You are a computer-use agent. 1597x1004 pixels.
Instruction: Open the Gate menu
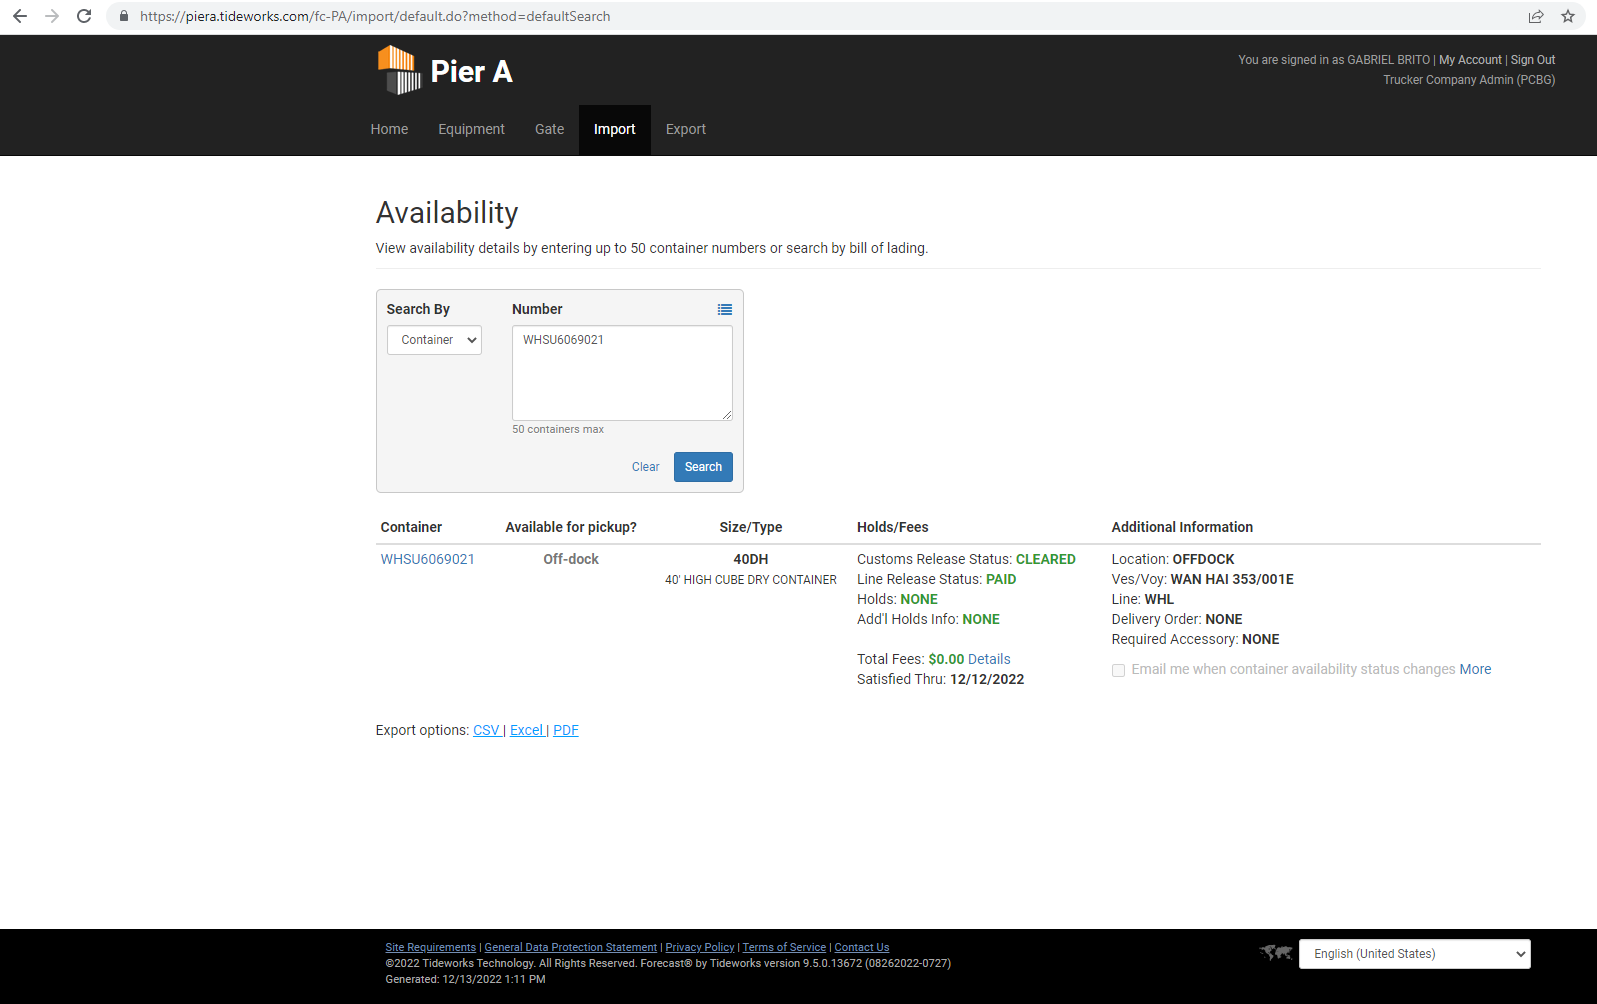click(x=549, y=129)
